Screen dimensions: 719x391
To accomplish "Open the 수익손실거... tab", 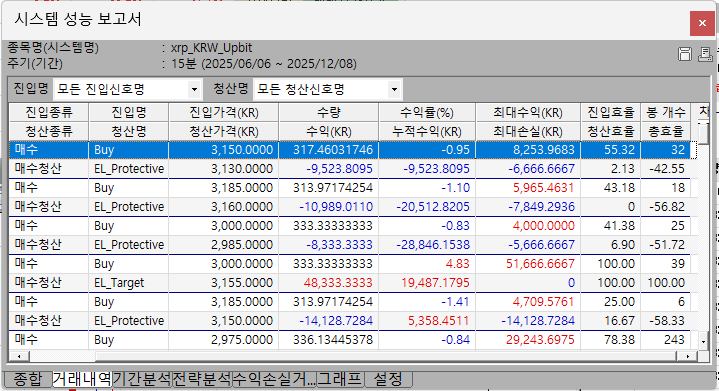I will click(x=274, y=379).
